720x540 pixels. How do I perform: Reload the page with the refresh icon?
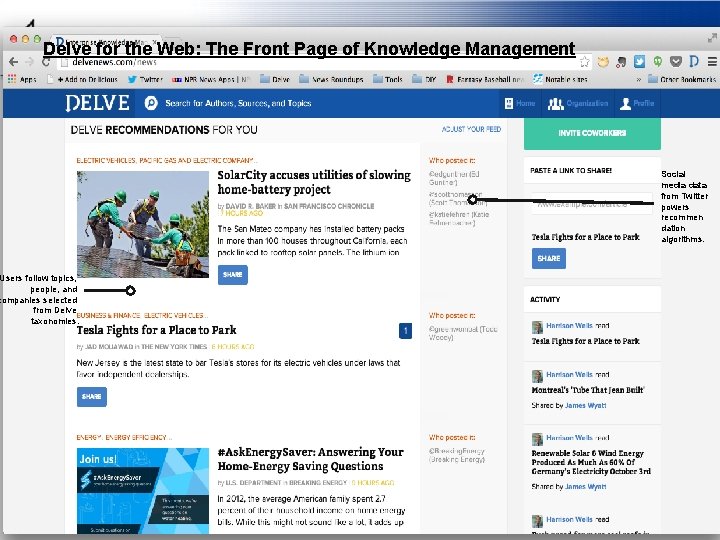point(45,62)
